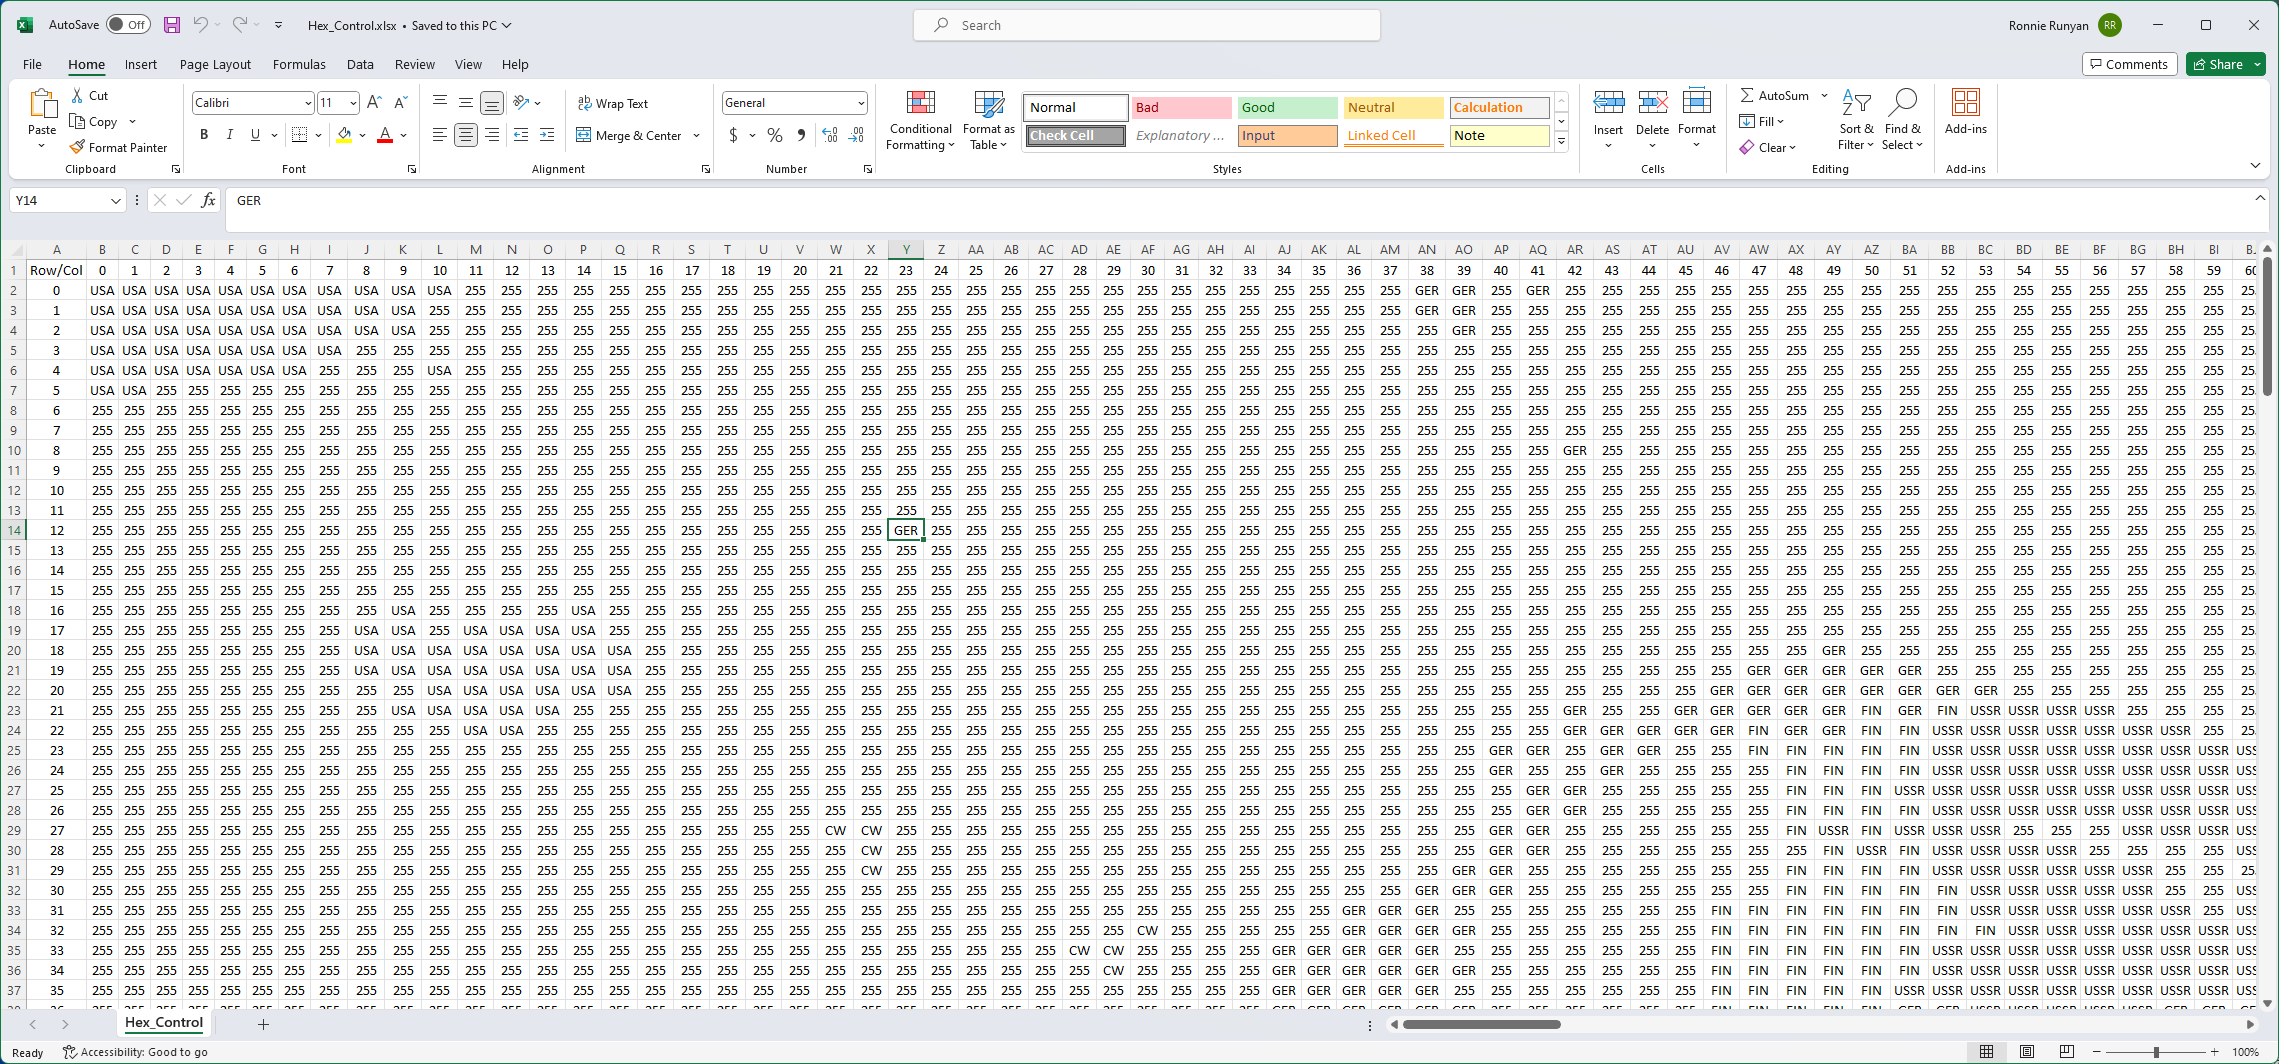Select the Hex_Control sheet tab
Image resolution: width=2279 pixels, height=1064 pixels.
pos(164,1023)
